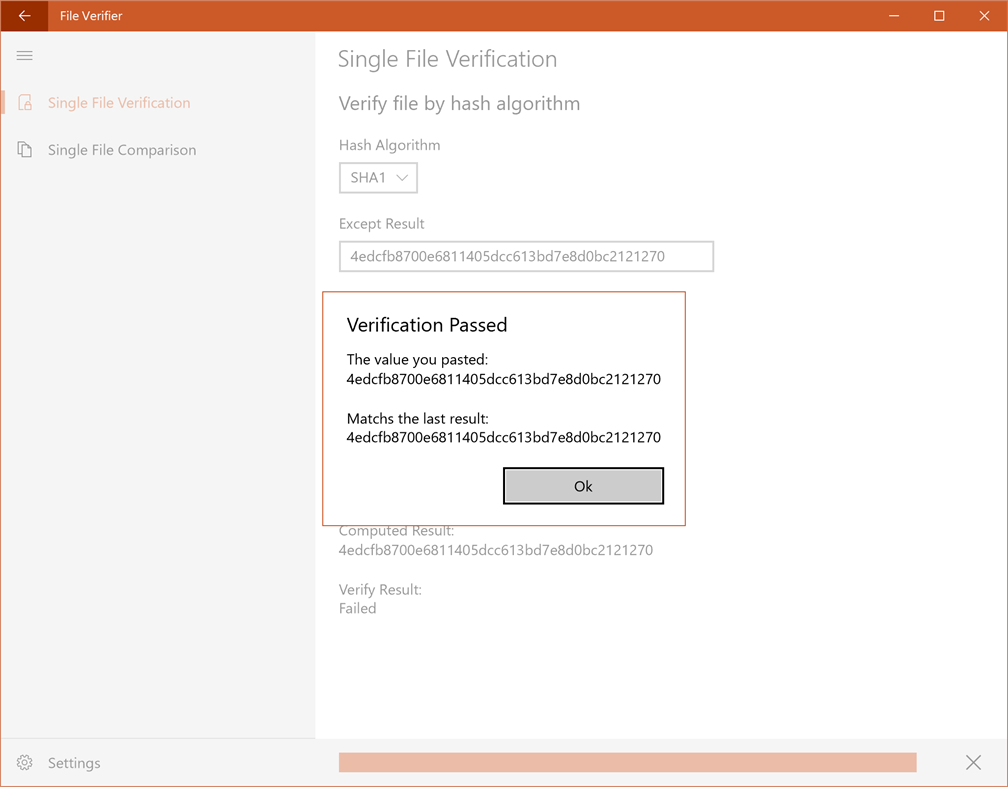The height and width of the screenshot is (787, 1008).
Task: Select the Single File Verification nav item
Action: (x=118, y=102)
